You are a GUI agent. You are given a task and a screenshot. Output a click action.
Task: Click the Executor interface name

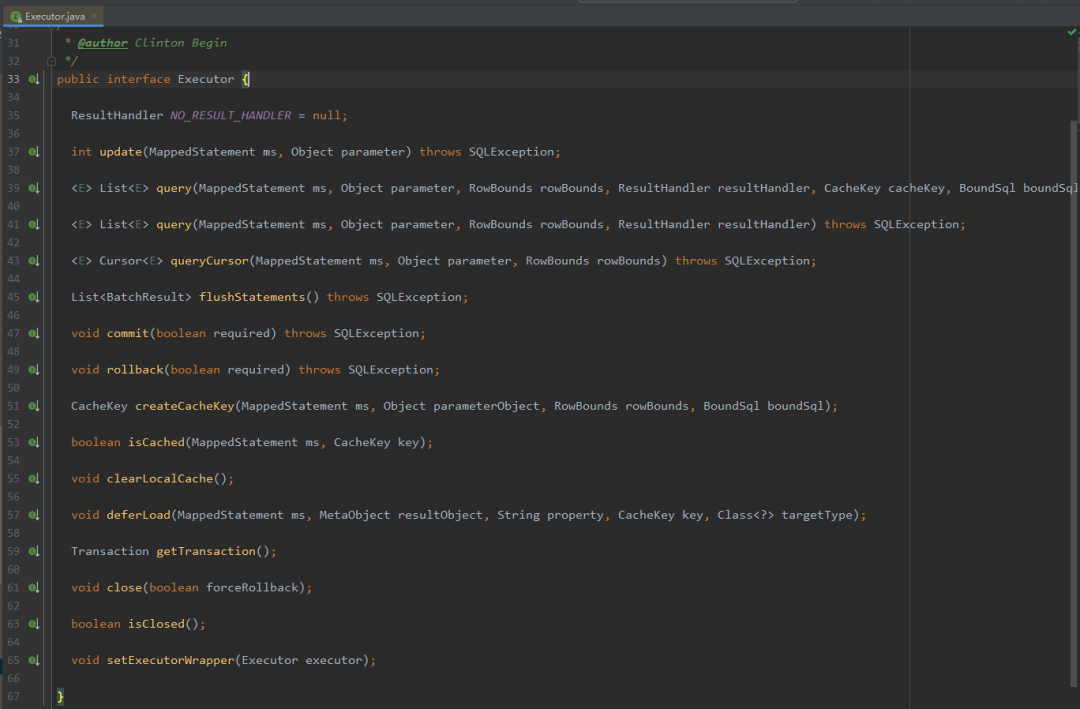point(206,79)
